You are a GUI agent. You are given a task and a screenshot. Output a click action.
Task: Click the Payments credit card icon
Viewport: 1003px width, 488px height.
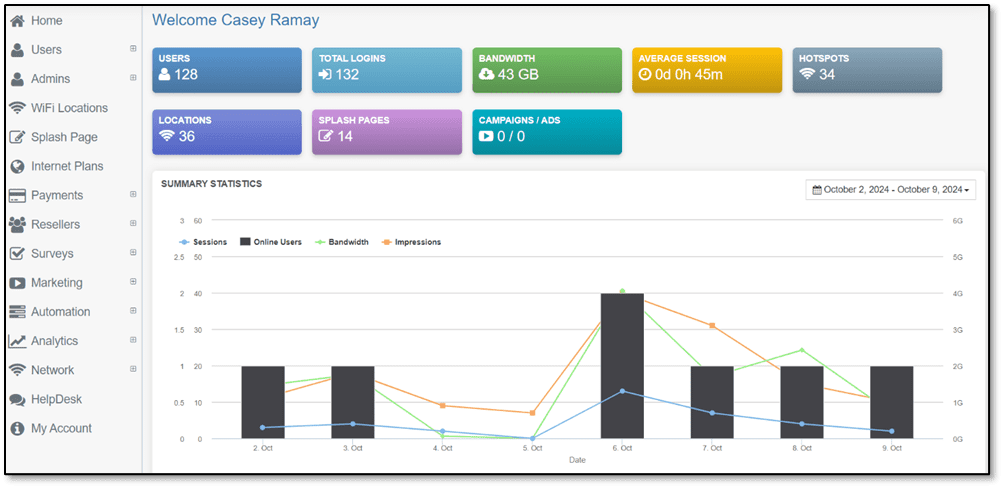click(16, 195)
